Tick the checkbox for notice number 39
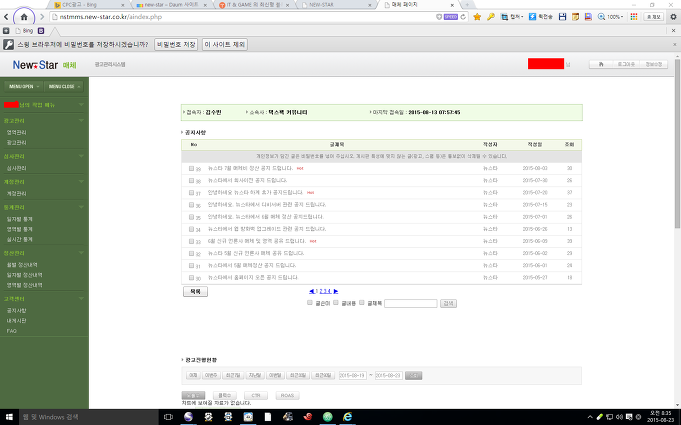The image size is (681, 425). tap(191, 168)
